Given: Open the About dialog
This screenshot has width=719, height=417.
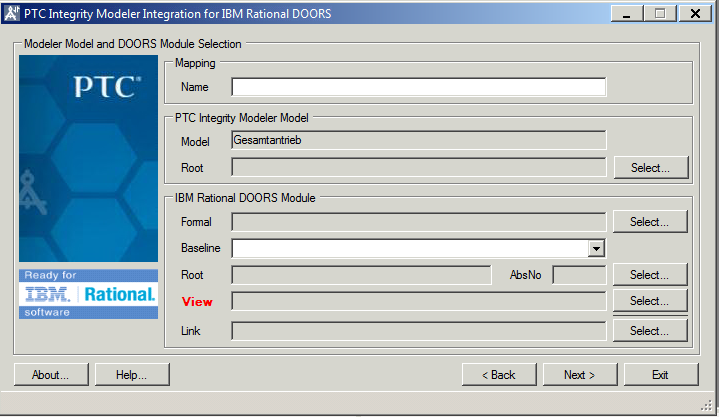Looking at the screenshot, I should point(51,375).
